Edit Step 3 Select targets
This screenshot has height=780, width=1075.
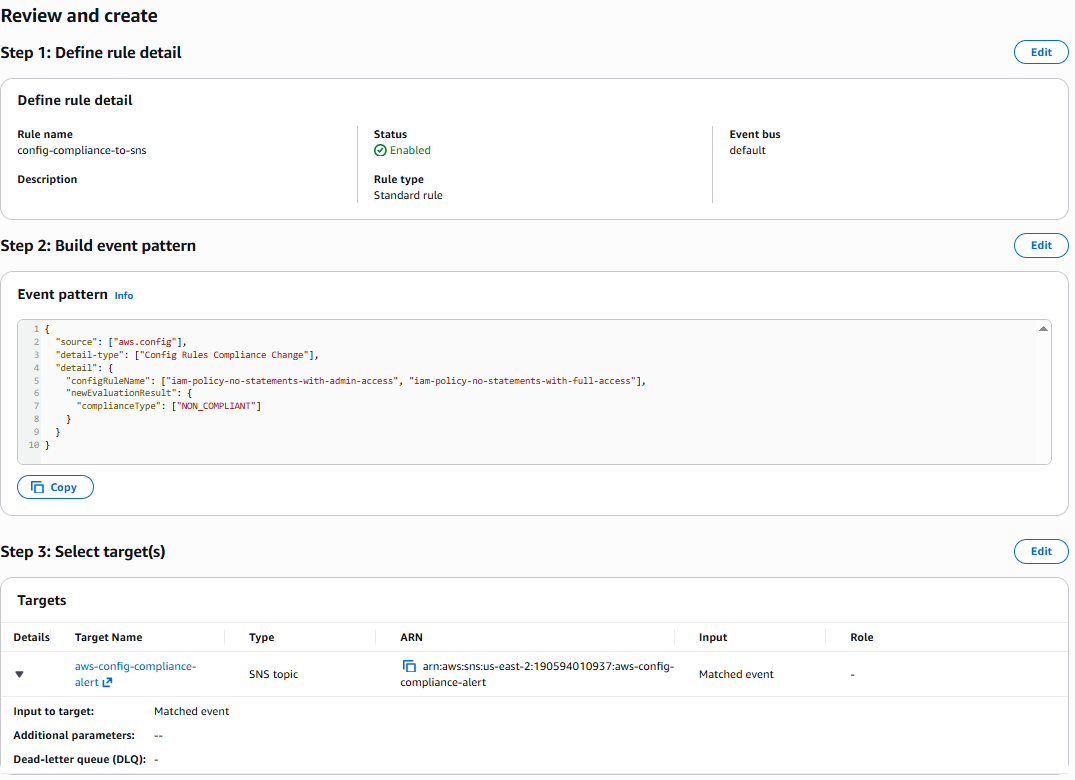pyautogui.click(x=1041, y=551)
